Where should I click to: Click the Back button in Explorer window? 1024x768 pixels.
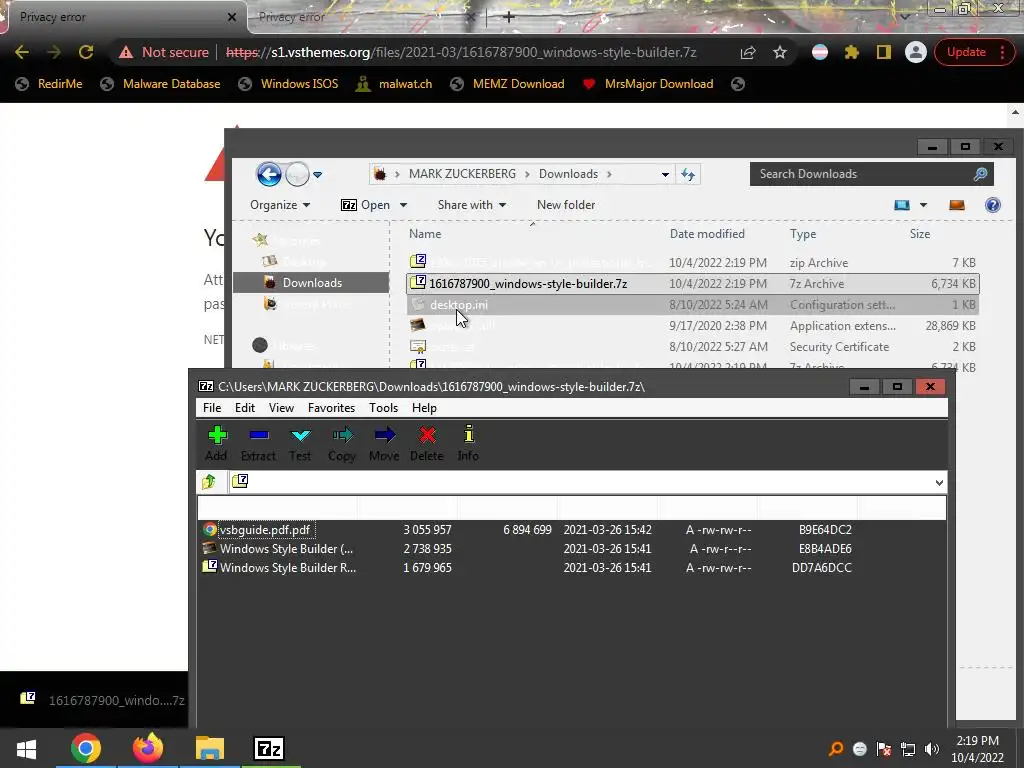tap(269, 174)
